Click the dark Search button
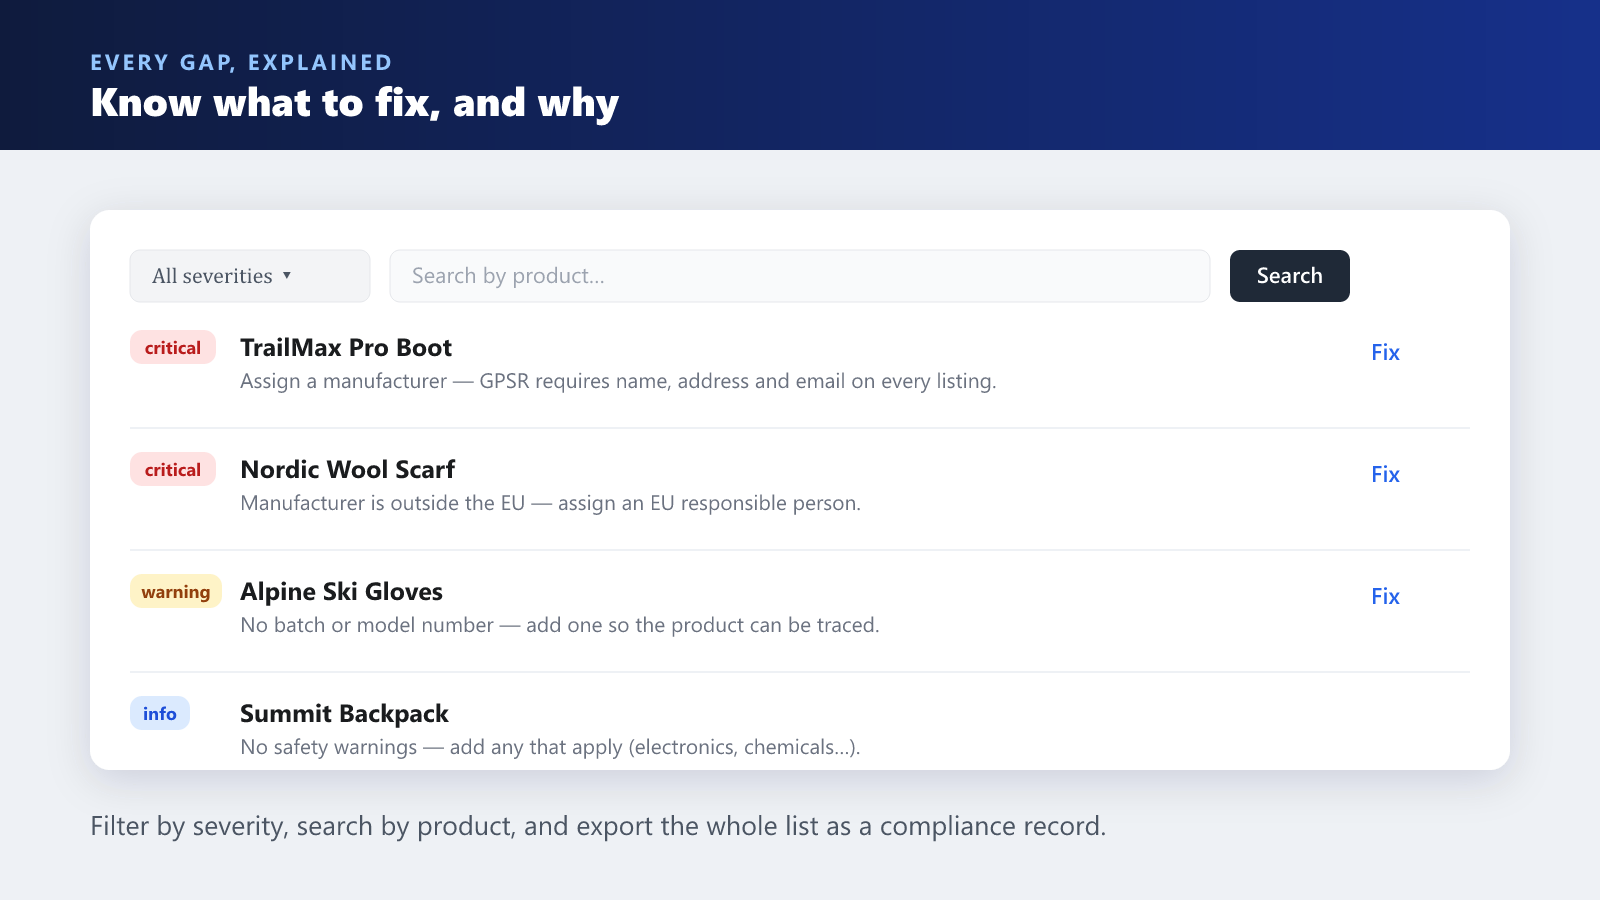This screenshot has width=1600, height=900. (1290, 276)
